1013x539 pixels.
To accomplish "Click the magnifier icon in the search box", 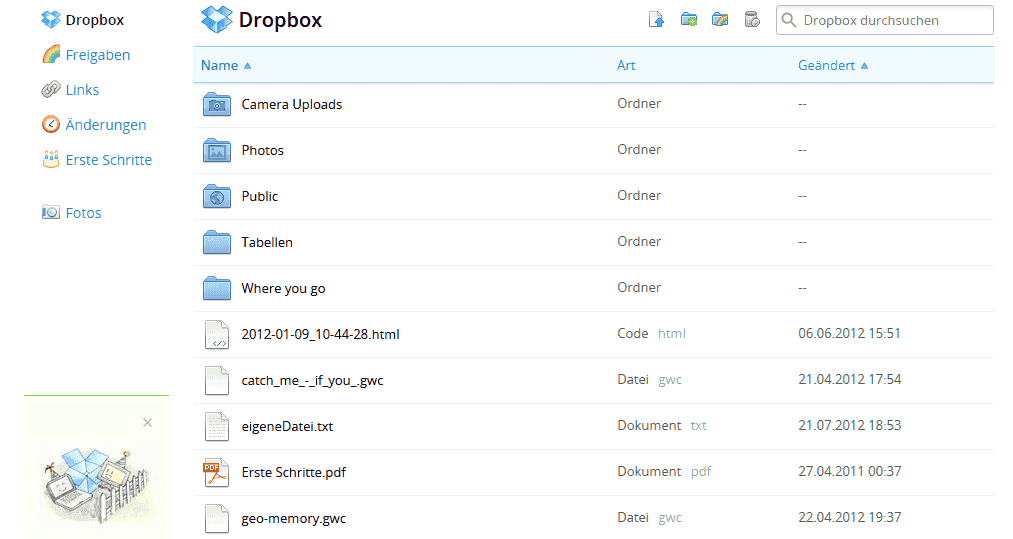I will pyautogui.click(x=789, y=20).
